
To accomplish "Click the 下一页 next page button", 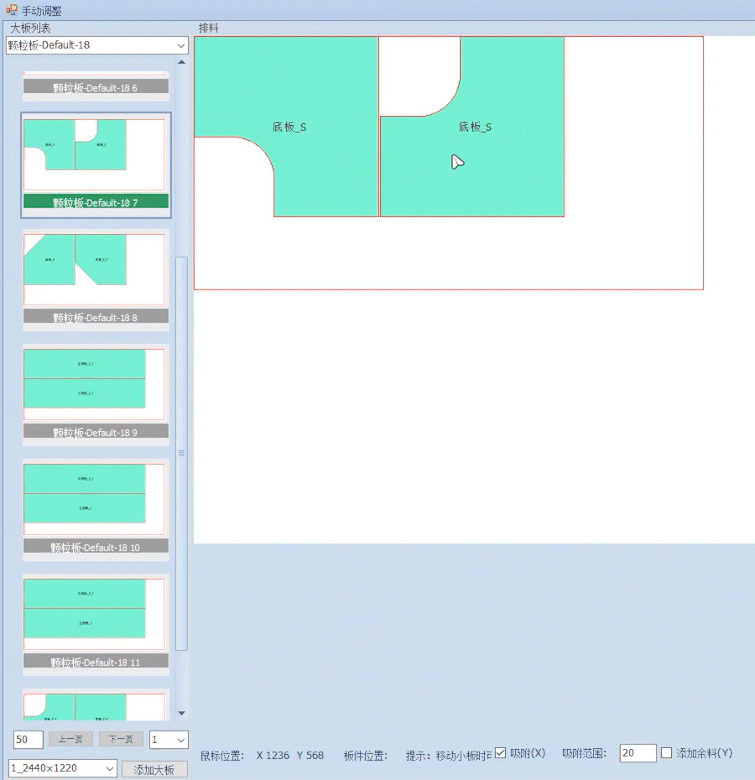I will pos(120,740).
